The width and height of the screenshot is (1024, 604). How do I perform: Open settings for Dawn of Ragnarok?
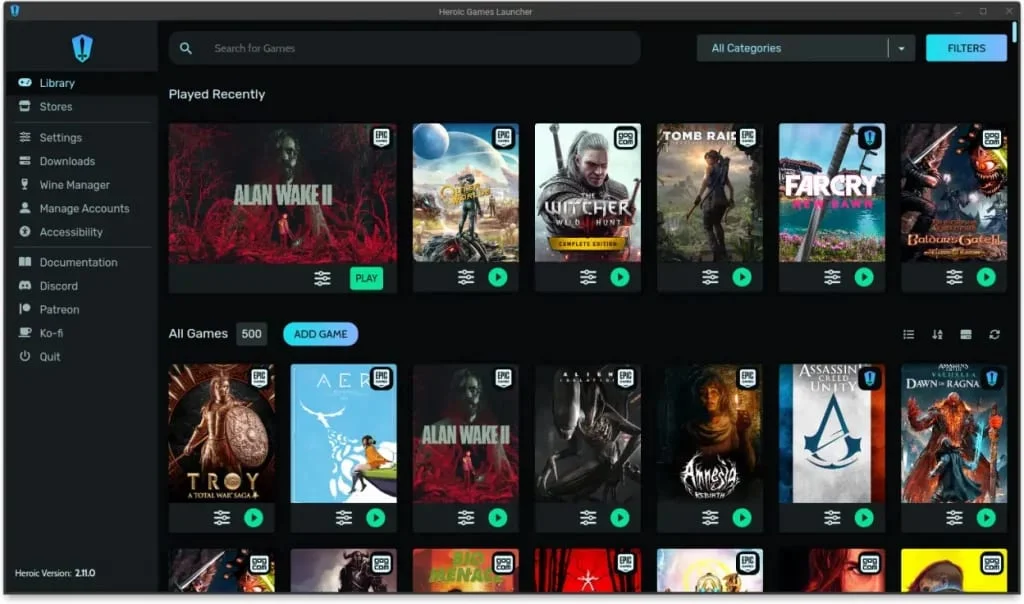[954, 518]
